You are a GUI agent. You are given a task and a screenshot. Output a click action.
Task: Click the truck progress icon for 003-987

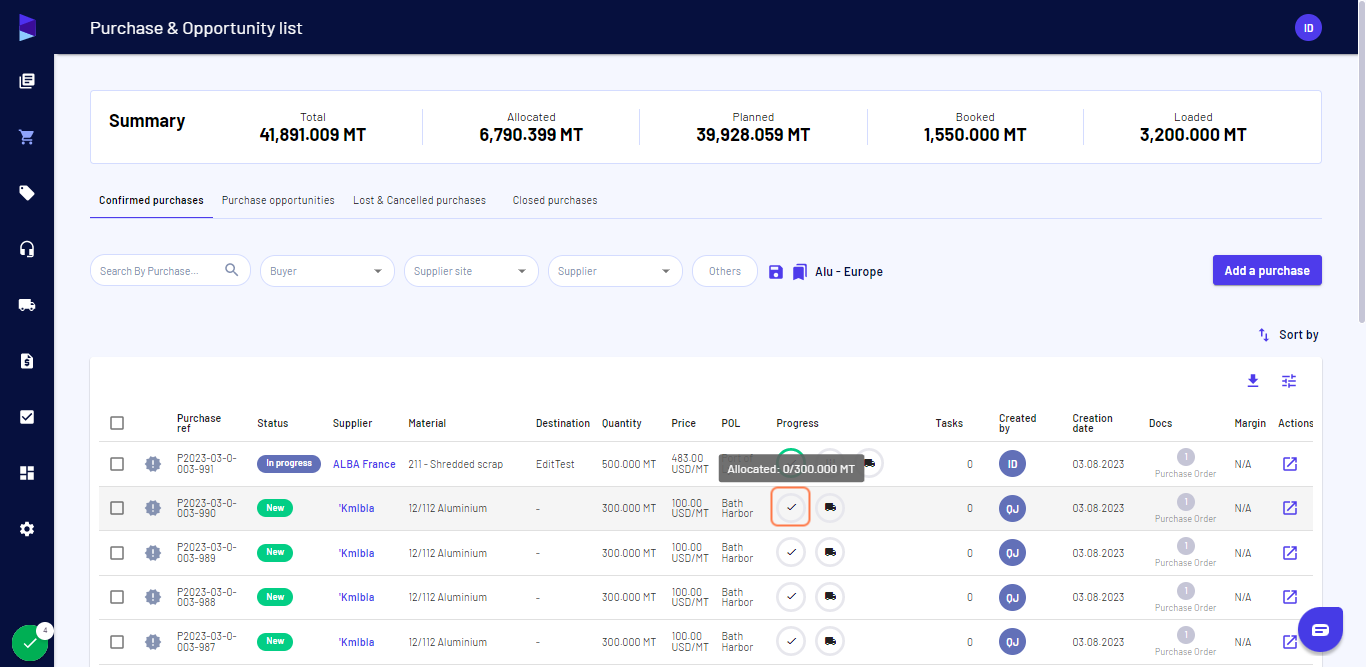(x=830, y=641)
